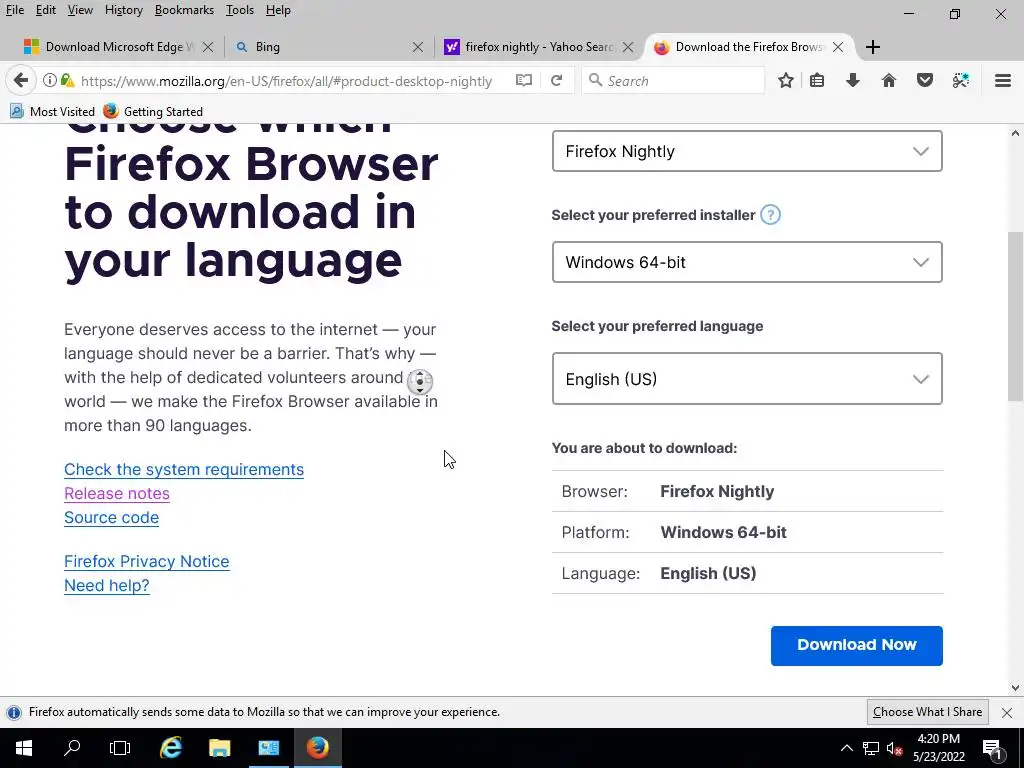The width and height of the screenshot is (1024, 768).
Task: Reload the current page
Action: coord(556,80)
